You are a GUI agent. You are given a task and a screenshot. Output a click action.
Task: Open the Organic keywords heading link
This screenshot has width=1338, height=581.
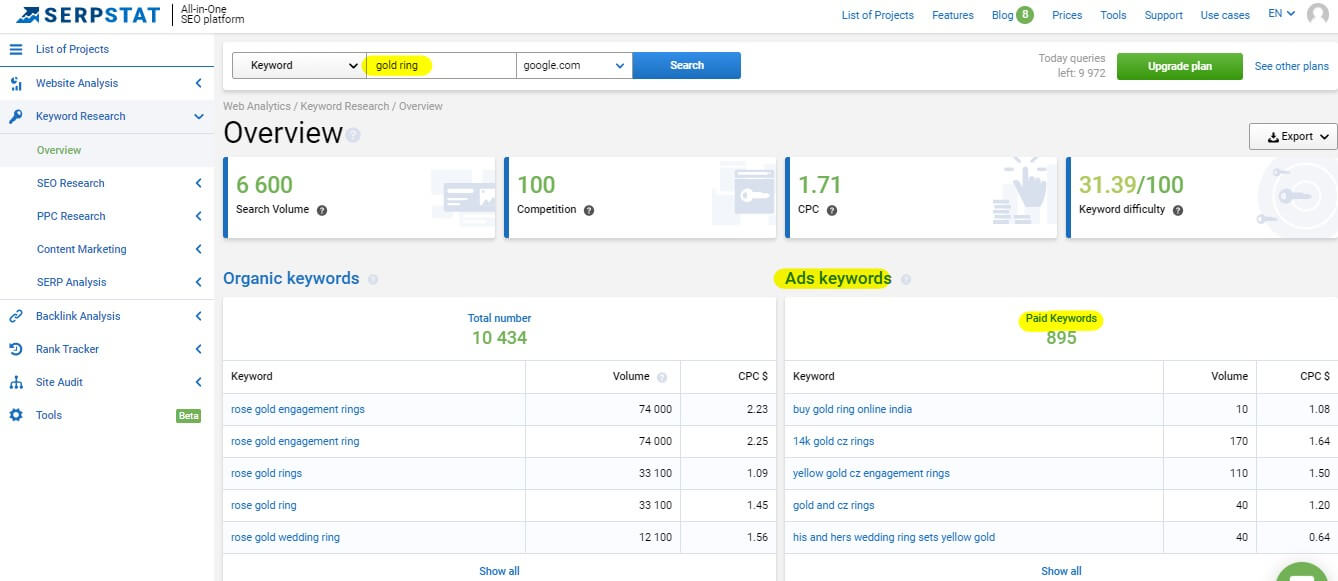291,279
